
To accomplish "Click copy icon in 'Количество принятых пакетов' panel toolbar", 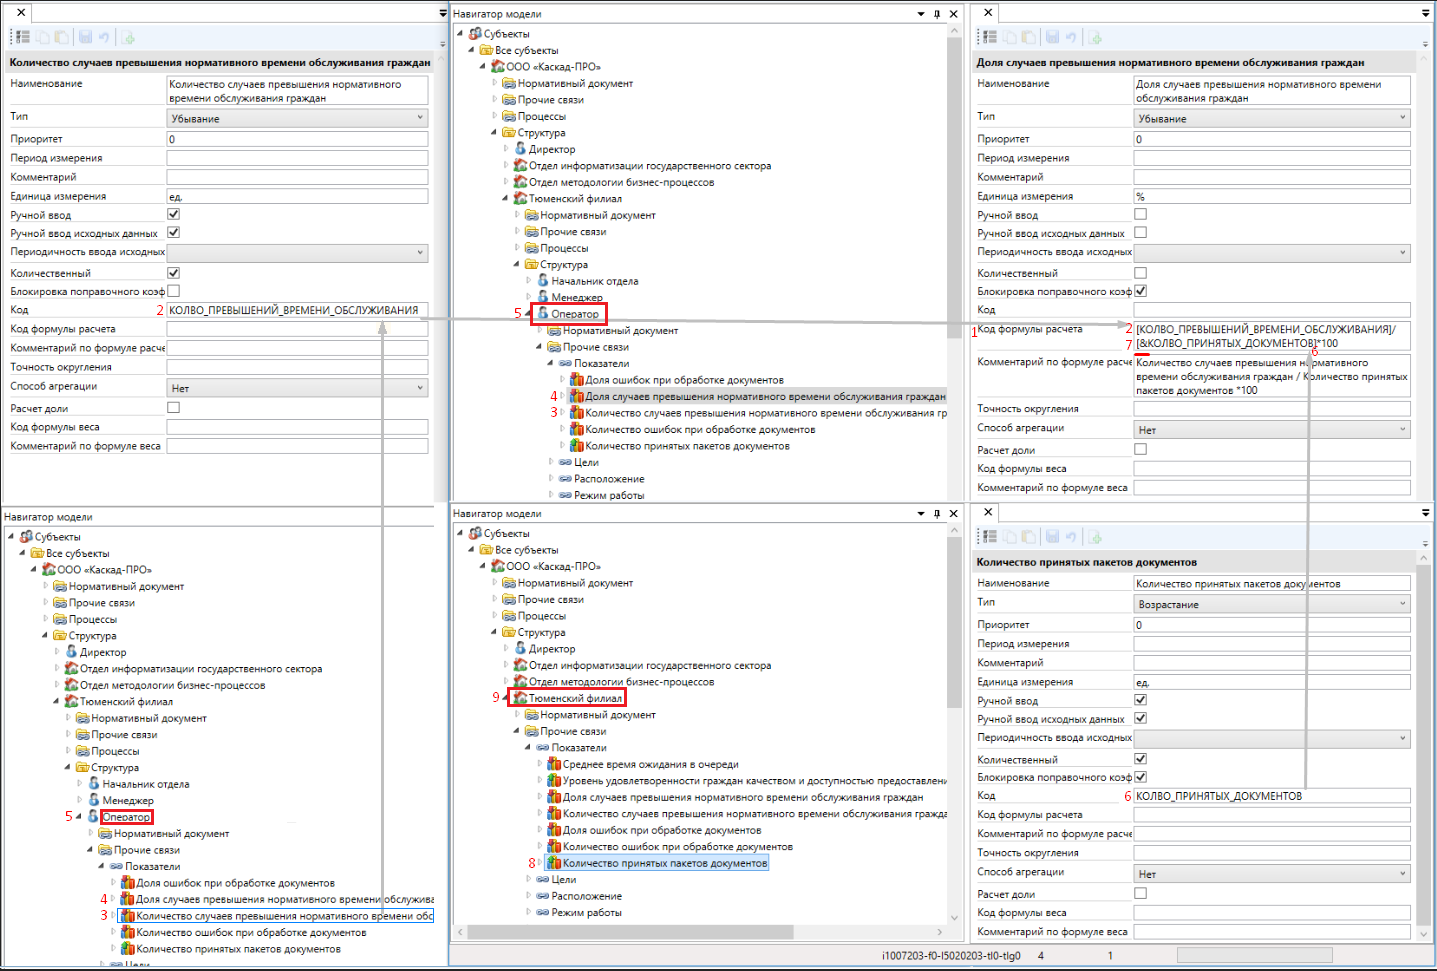I will tap(1012, 537).
